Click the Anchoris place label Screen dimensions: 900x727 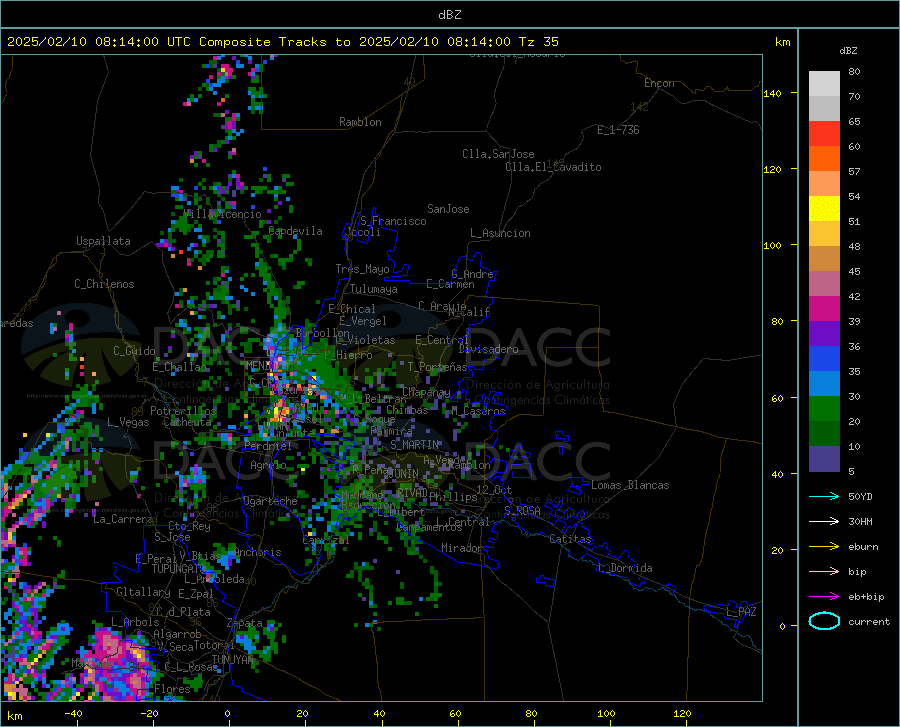coord(258,552)
